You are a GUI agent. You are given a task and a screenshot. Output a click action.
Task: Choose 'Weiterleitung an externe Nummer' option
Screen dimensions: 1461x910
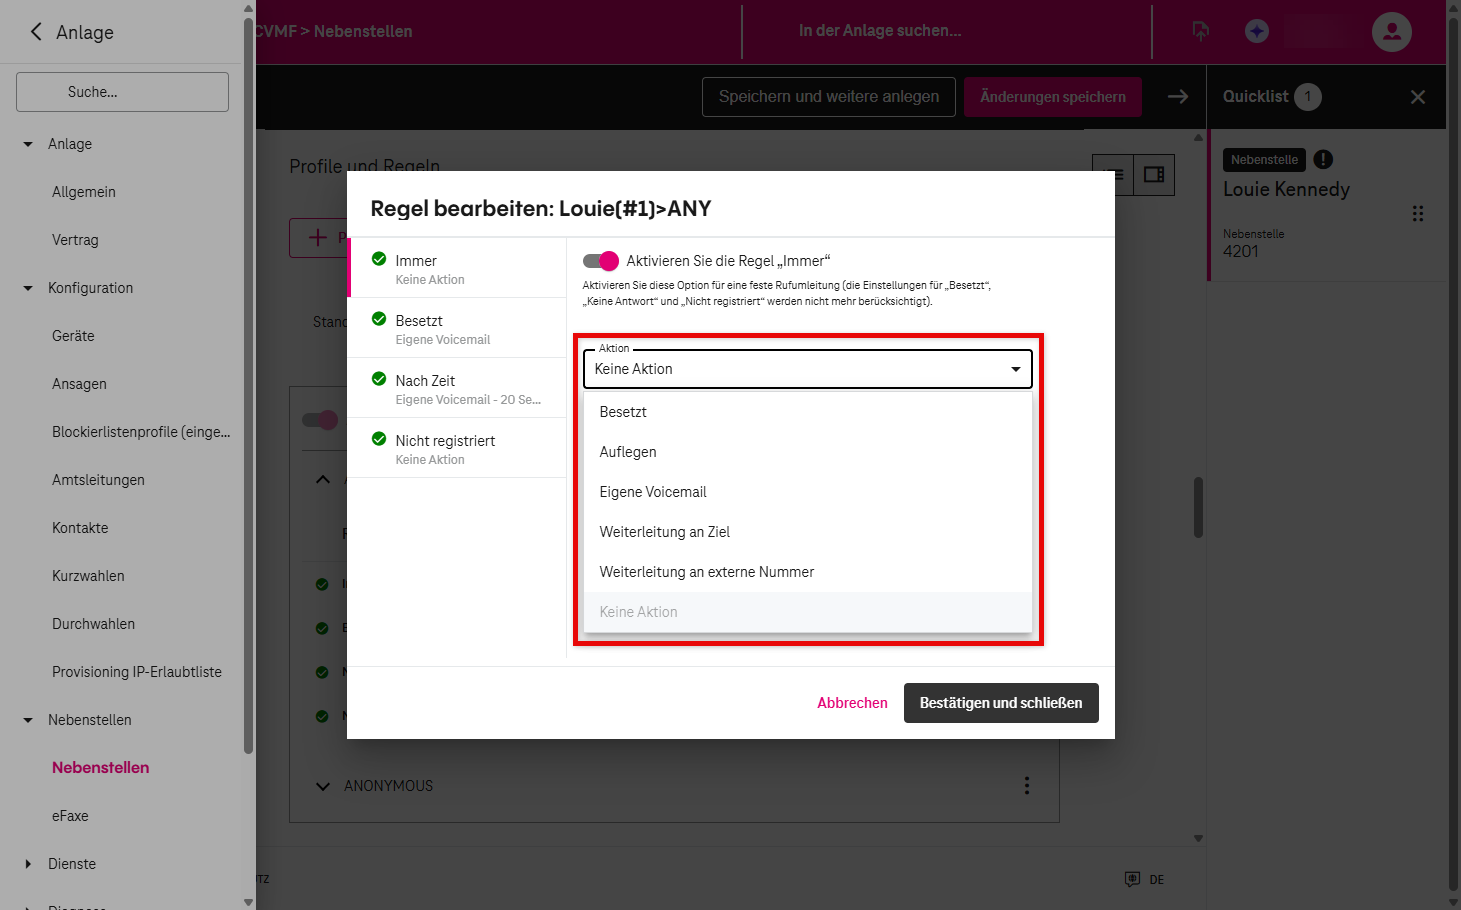pos(706,572)
